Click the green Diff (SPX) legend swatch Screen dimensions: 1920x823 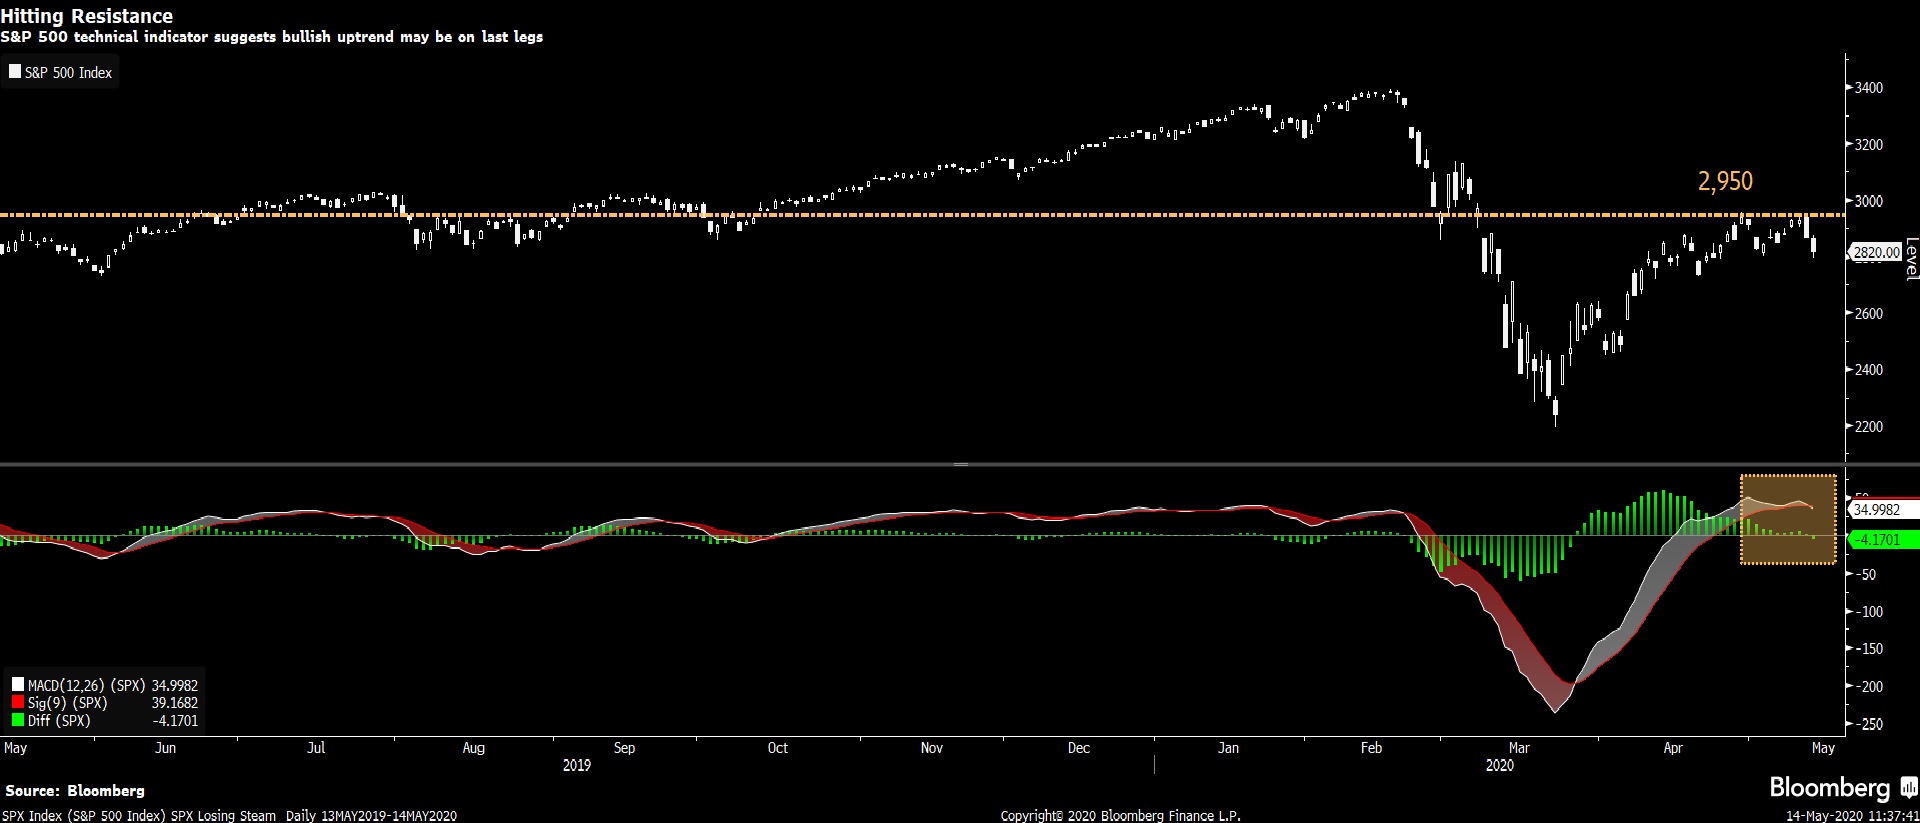pyautogui.click(x=18, y=720)
